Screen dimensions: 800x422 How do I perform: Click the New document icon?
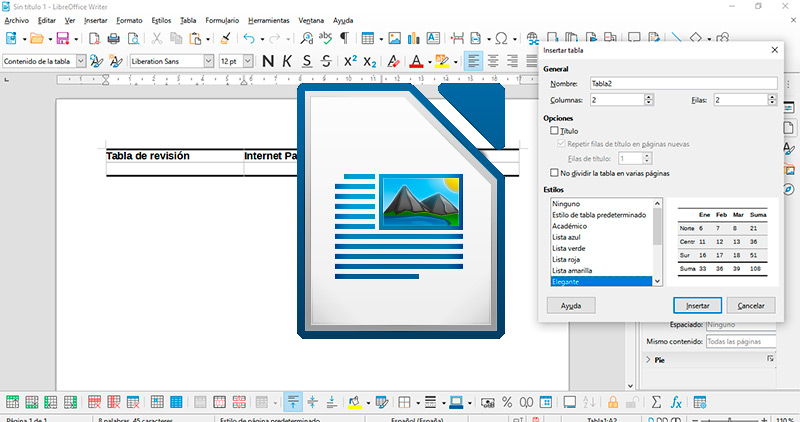(11, 38)
